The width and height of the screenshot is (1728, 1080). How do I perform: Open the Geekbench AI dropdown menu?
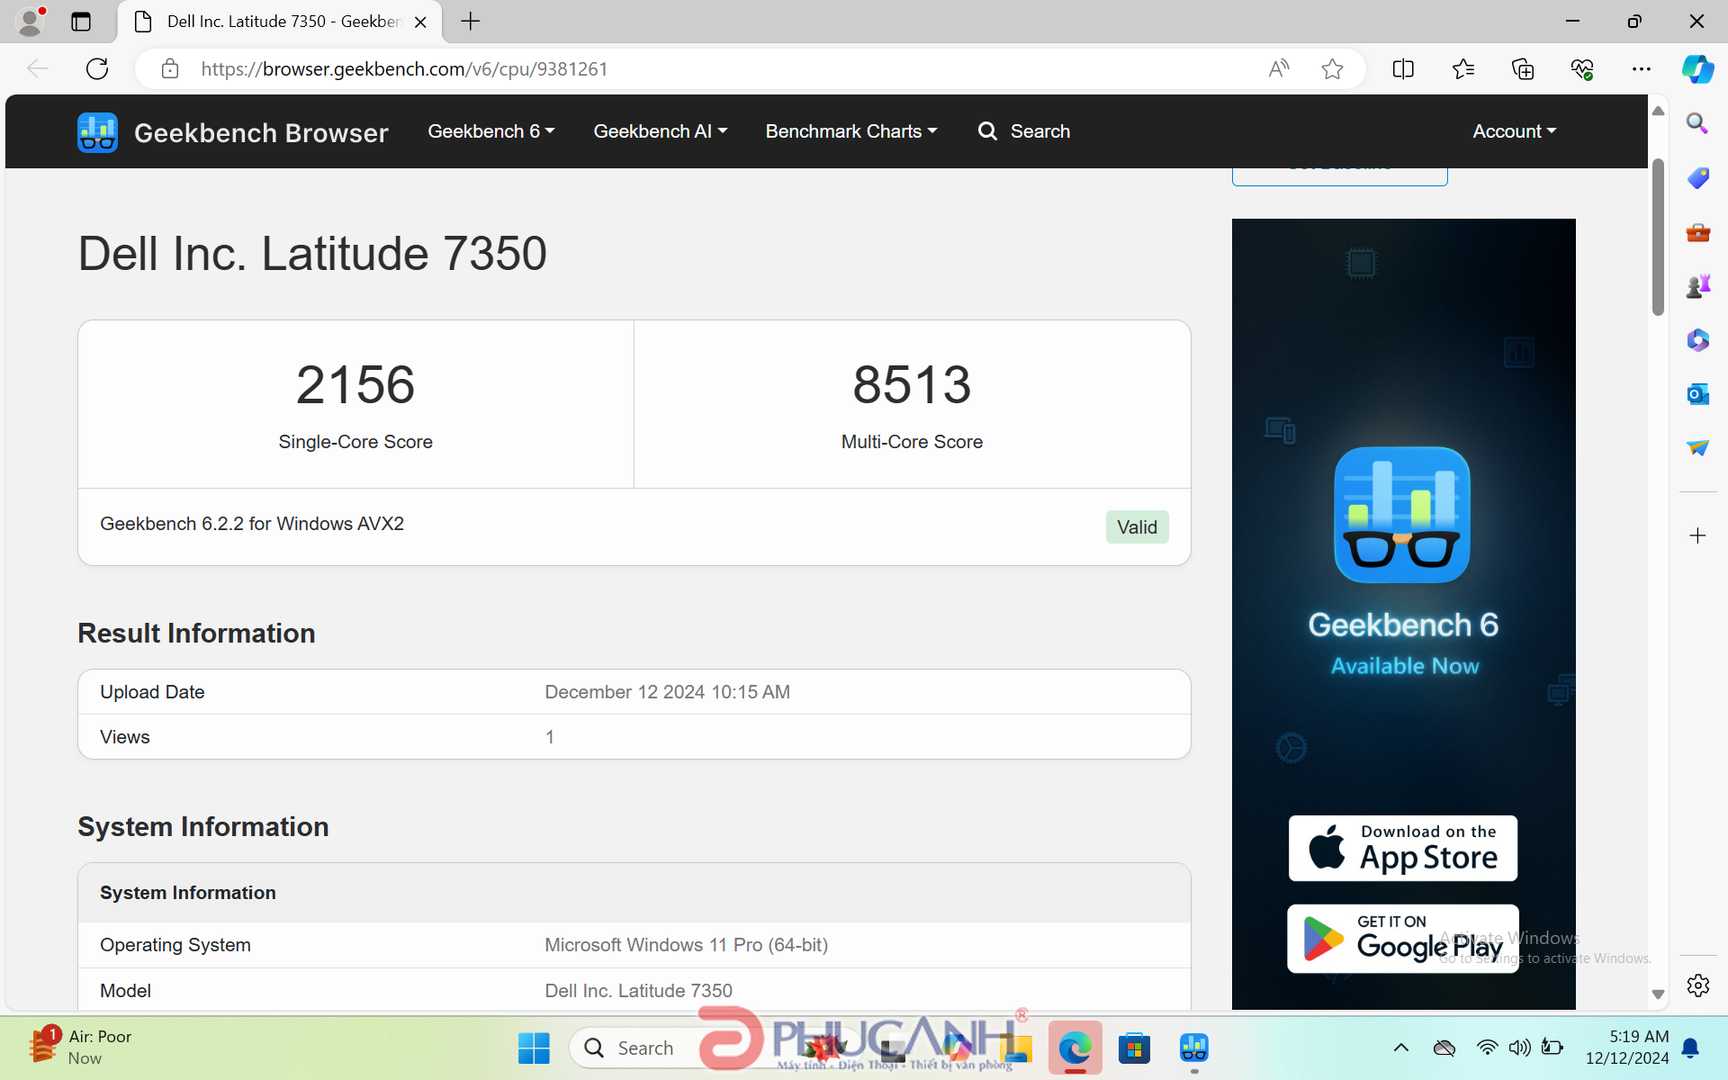[660, 131]
